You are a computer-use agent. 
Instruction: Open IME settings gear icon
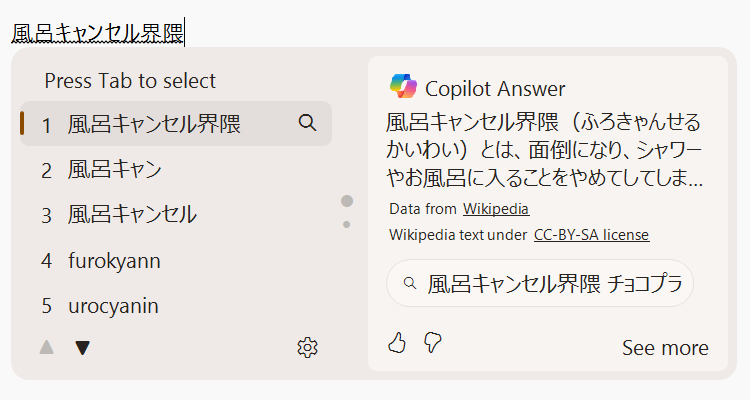point(308,348)
